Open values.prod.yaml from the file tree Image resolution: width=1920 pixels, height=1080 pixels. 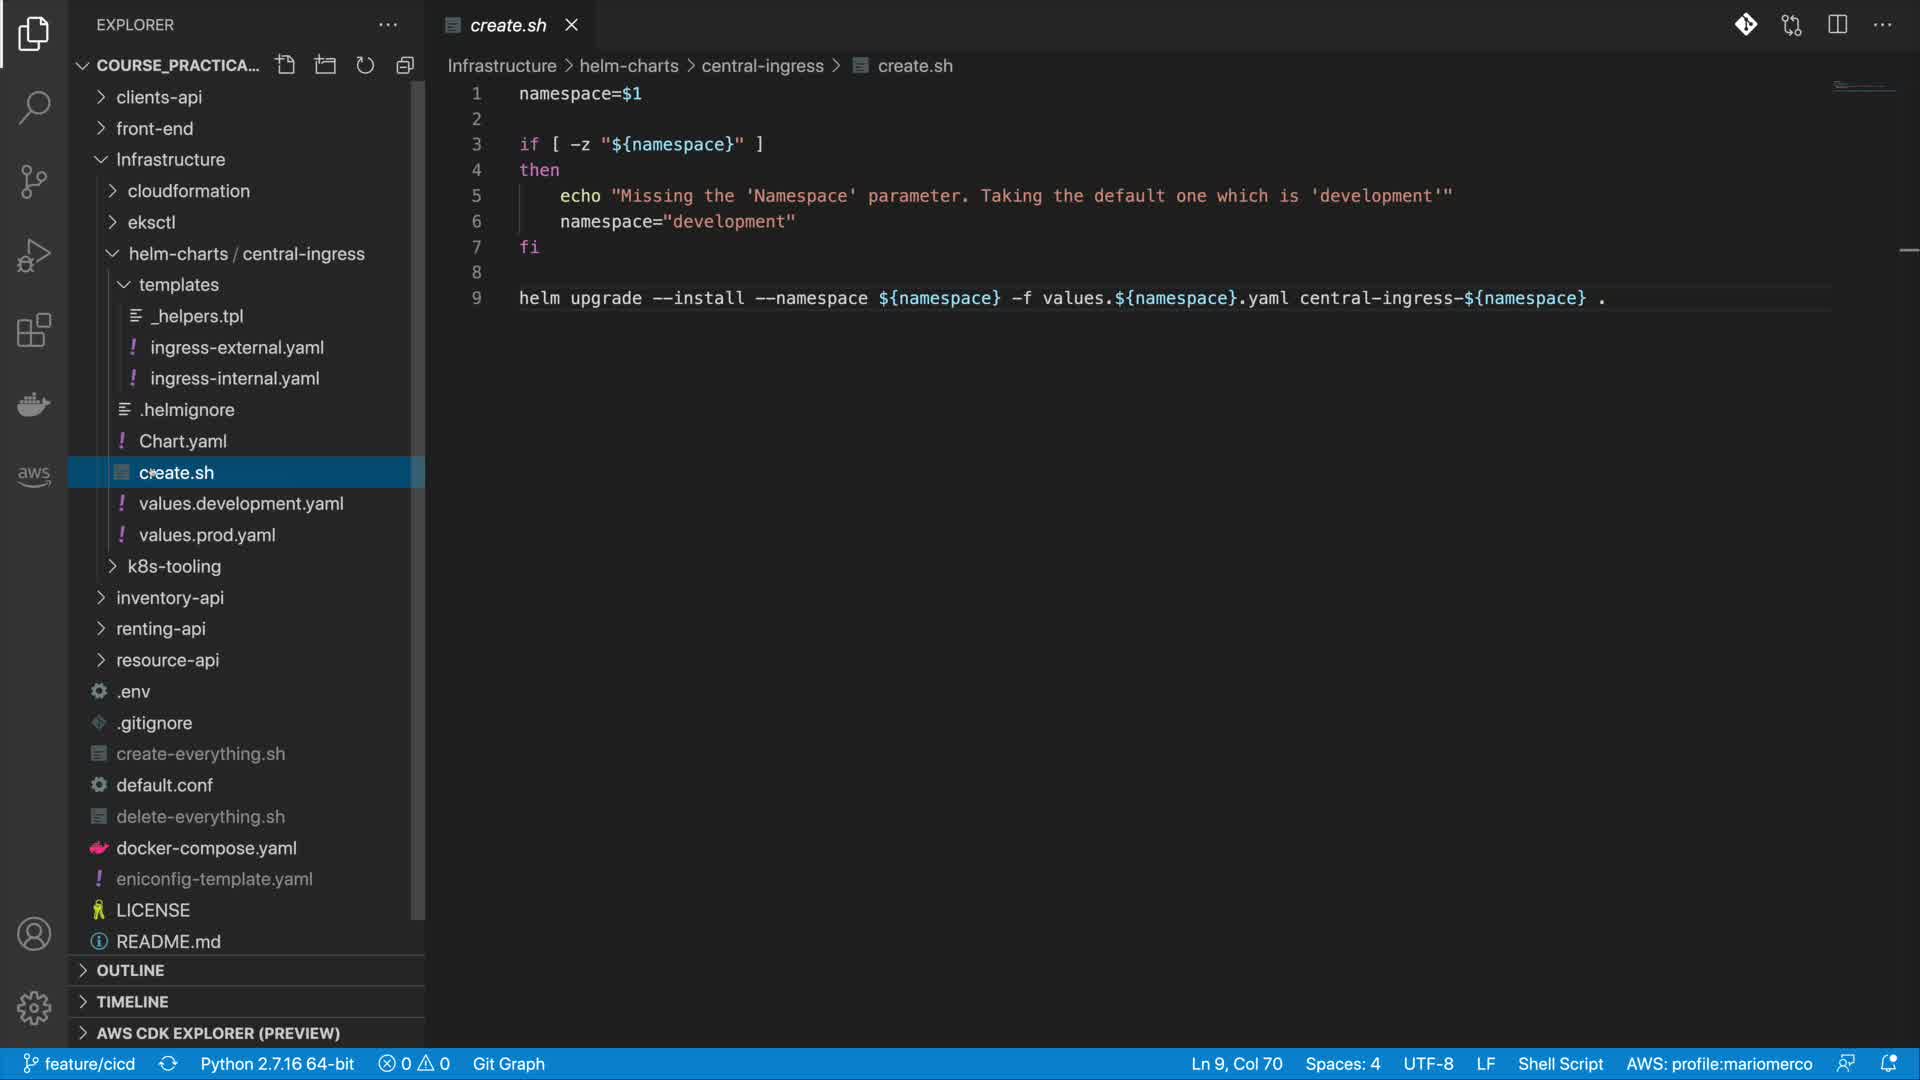pos(207,535)
